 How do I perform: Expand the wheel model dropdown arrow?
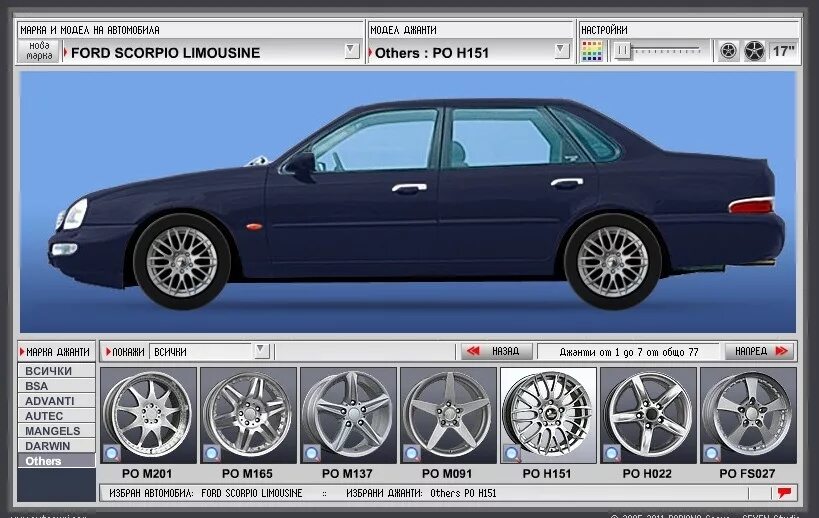click(561, 51)
